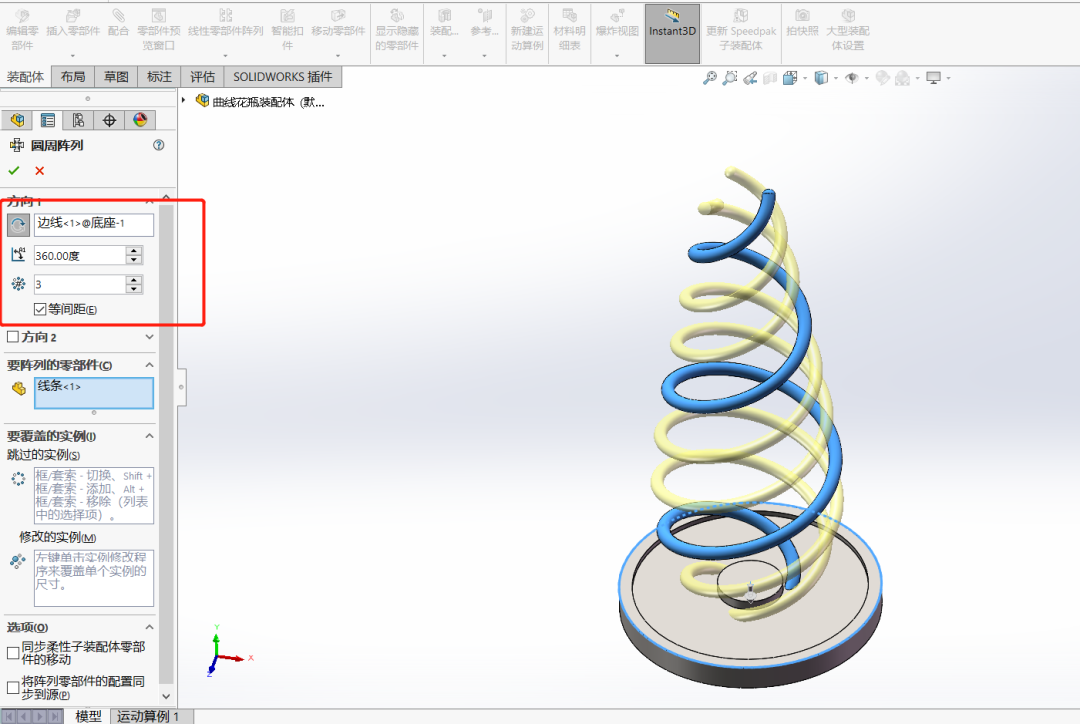Collapse the 要阵列的零部件 section
Image resolution: width=1080 pixels, height=724 pixels.
150,366
